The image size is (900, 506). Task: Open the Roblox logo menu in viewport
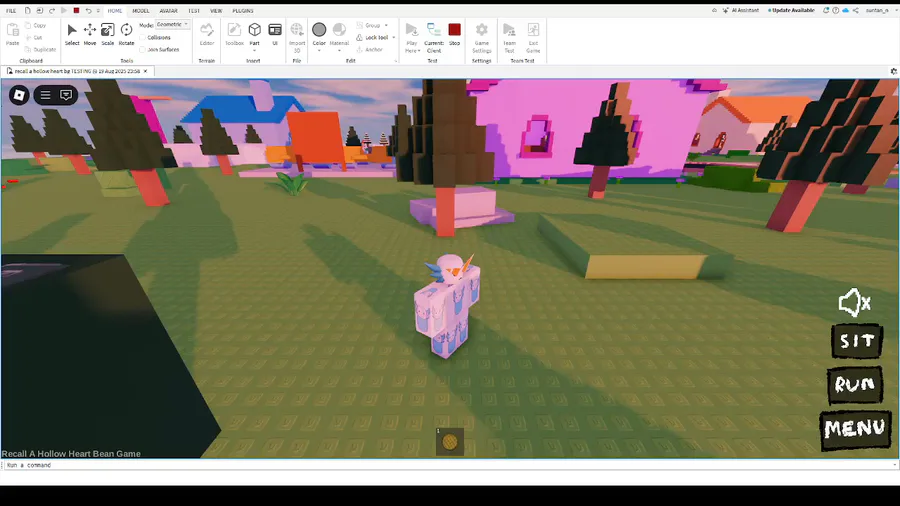[19, 95]
